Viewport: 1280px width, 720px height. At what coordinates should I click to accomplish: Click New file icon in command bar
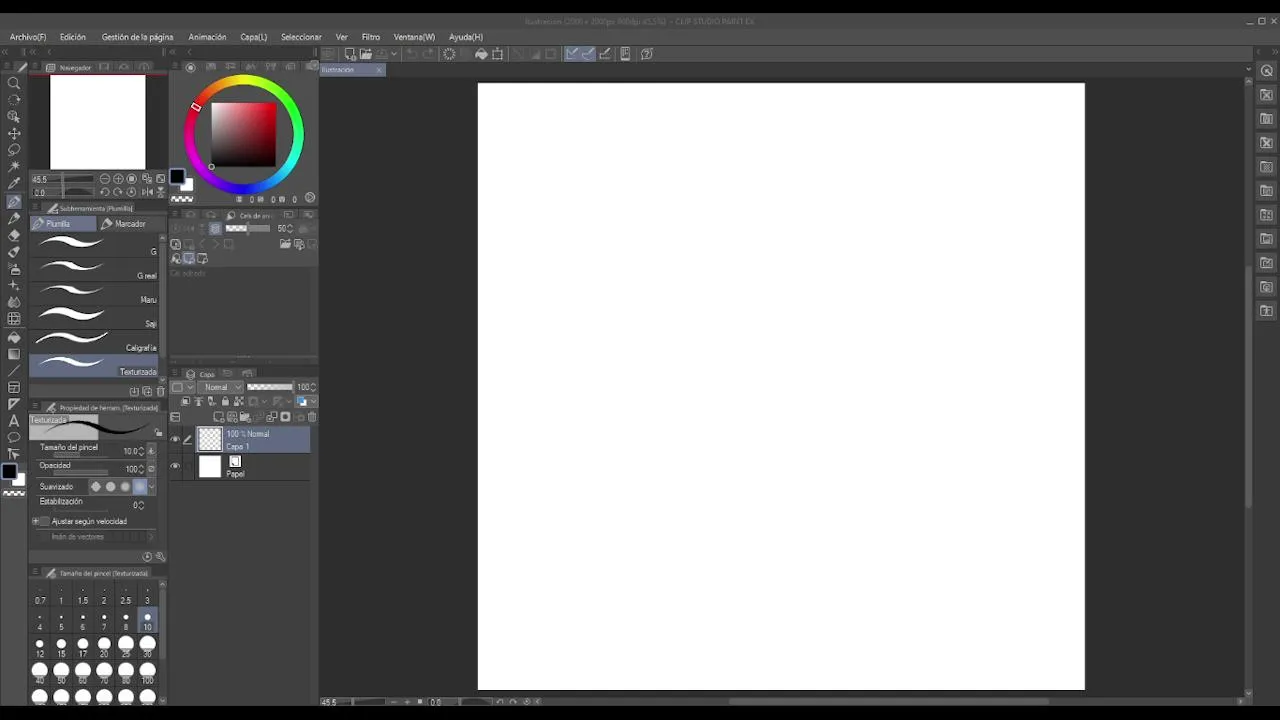coord(350,54)
